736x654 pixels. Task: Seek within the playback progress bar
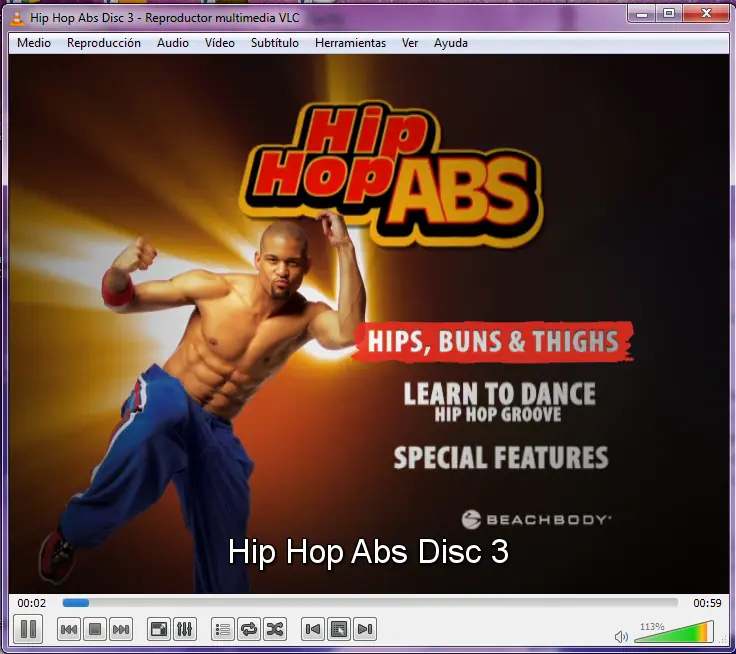coord(370,603)
